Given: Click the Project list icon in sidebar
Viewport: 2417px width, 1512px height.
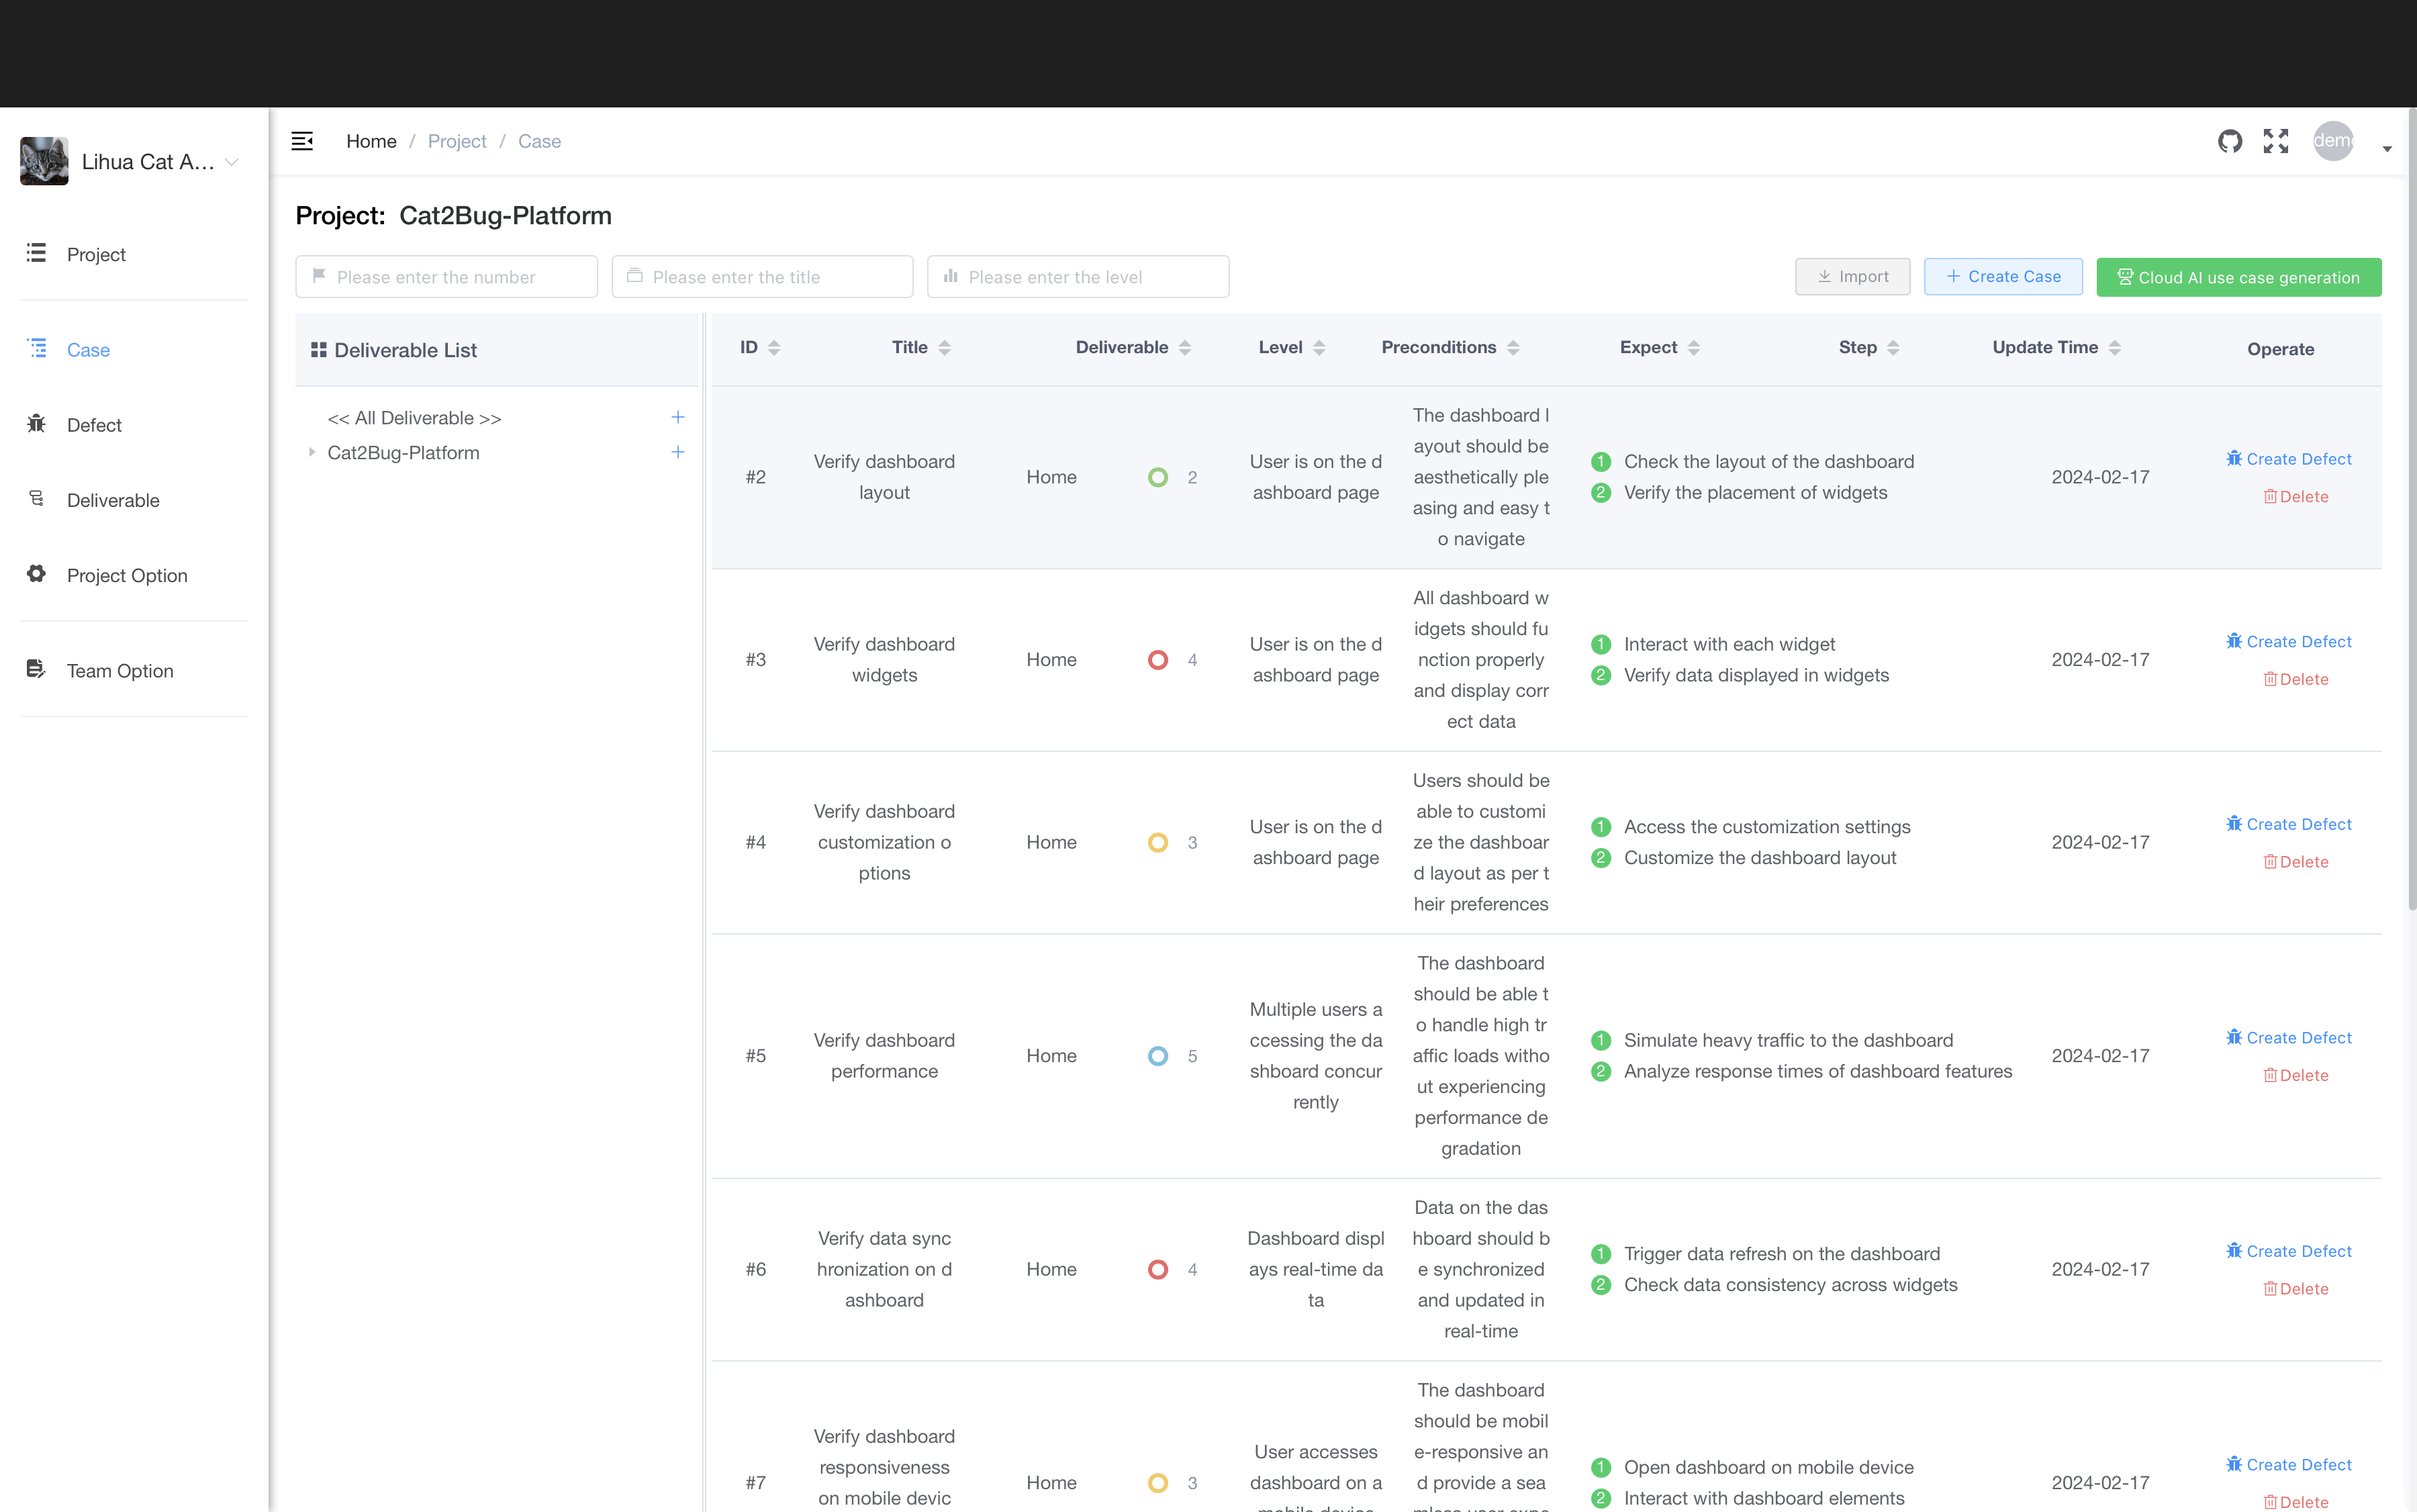Looking at the screenshot, I should coord(36,253).
